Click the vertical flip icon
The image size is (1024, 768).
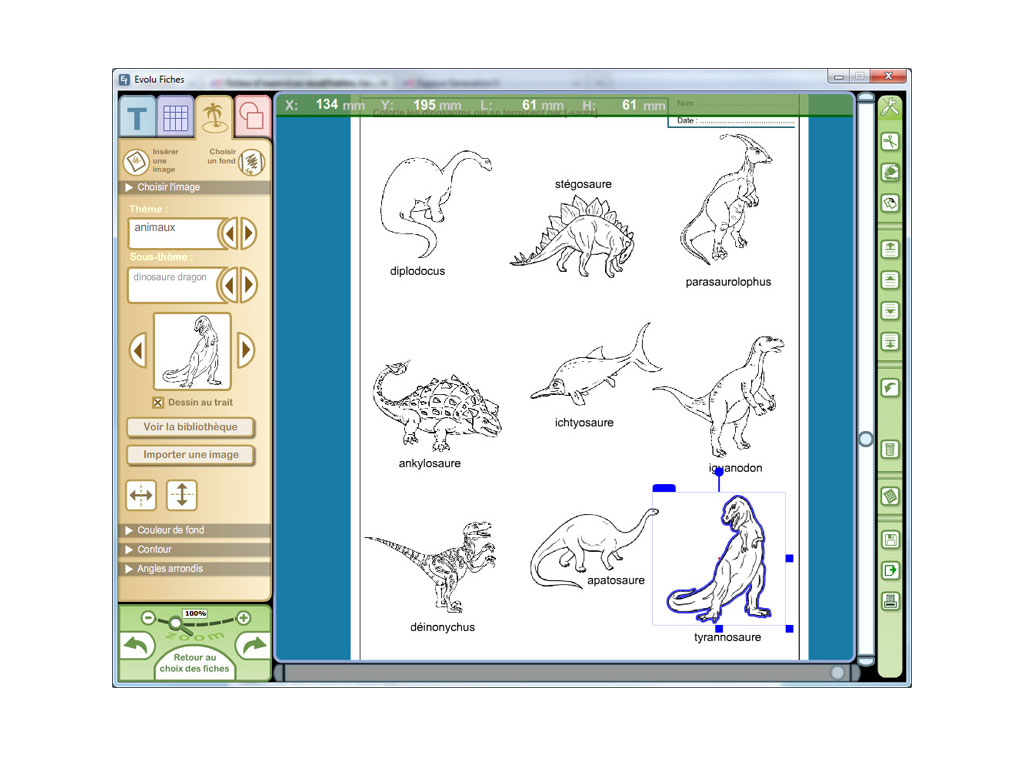pyautogui.click(x=181, y=495)
